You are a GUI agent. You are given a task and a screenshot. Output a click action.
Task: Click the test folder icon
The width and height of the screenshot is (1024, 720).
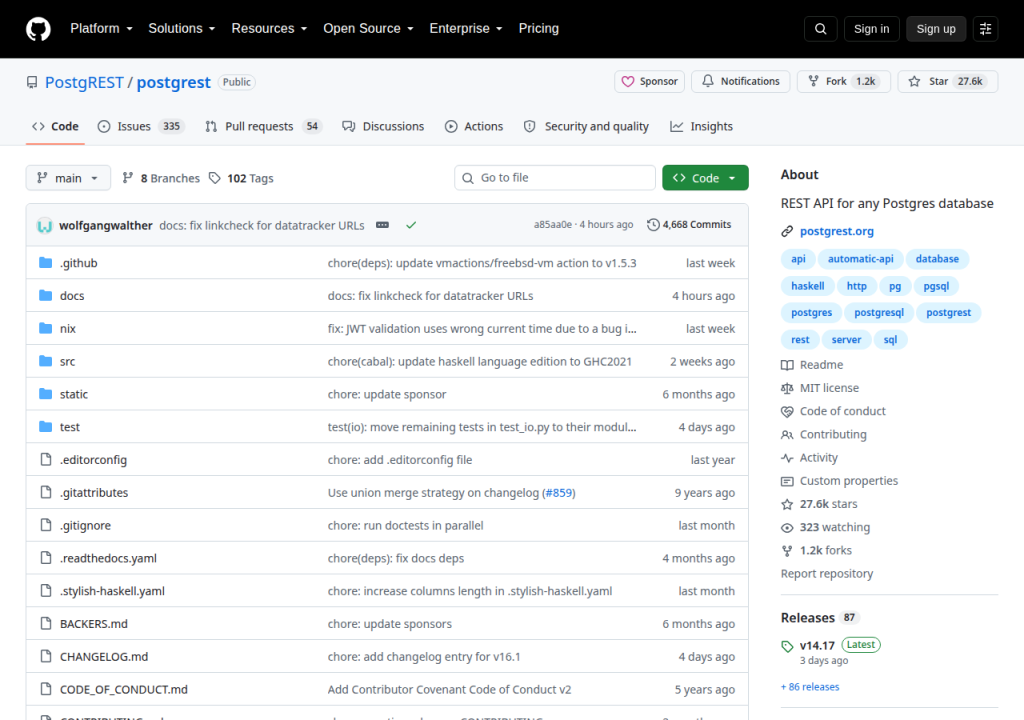point(46,427)
